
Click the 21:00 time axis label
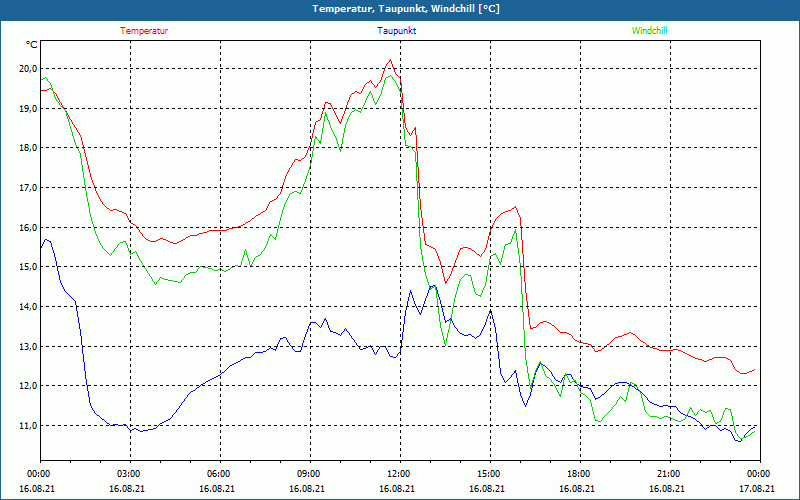click(670, 473)
